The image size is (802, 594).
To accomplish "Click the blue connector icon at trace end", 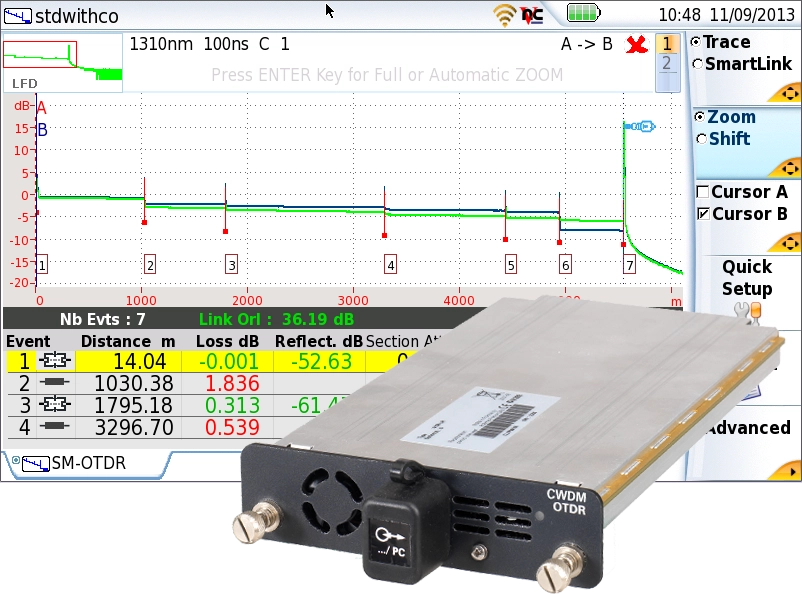I will click(x=640, y=126).
